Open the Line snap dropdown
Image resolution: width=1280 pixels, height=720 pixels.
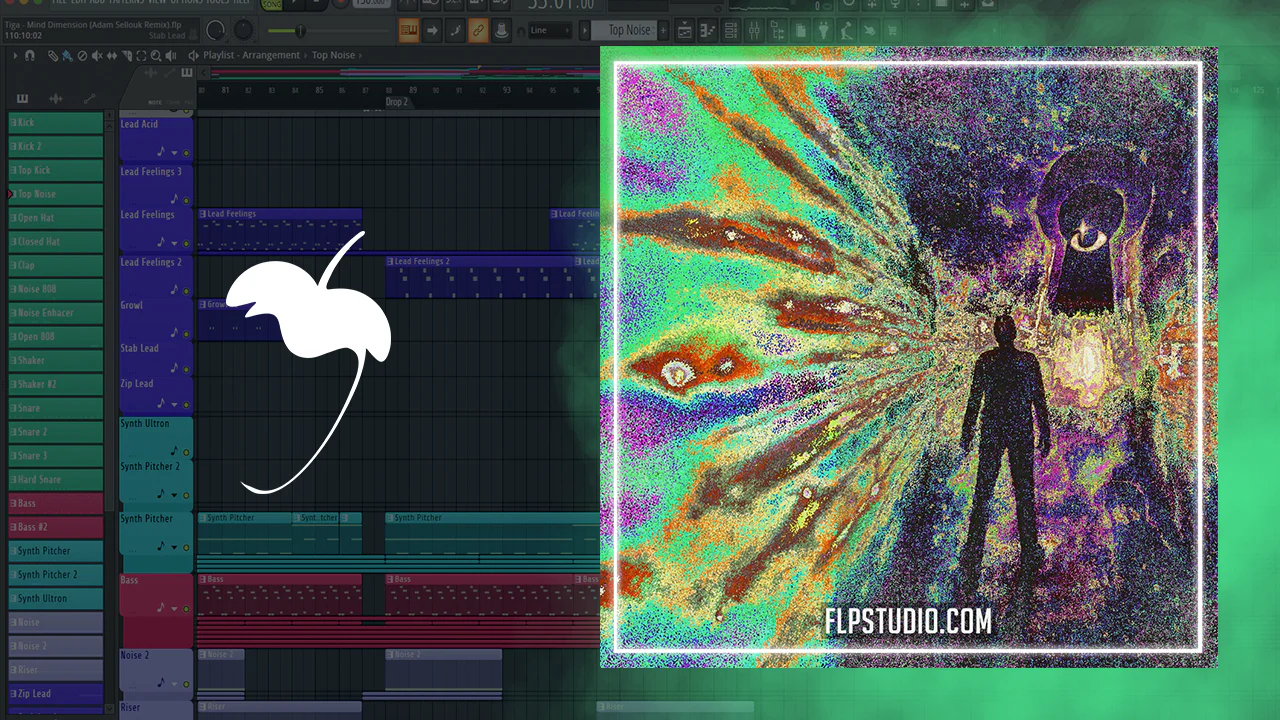pyautogui.click(x=551, y=30)
